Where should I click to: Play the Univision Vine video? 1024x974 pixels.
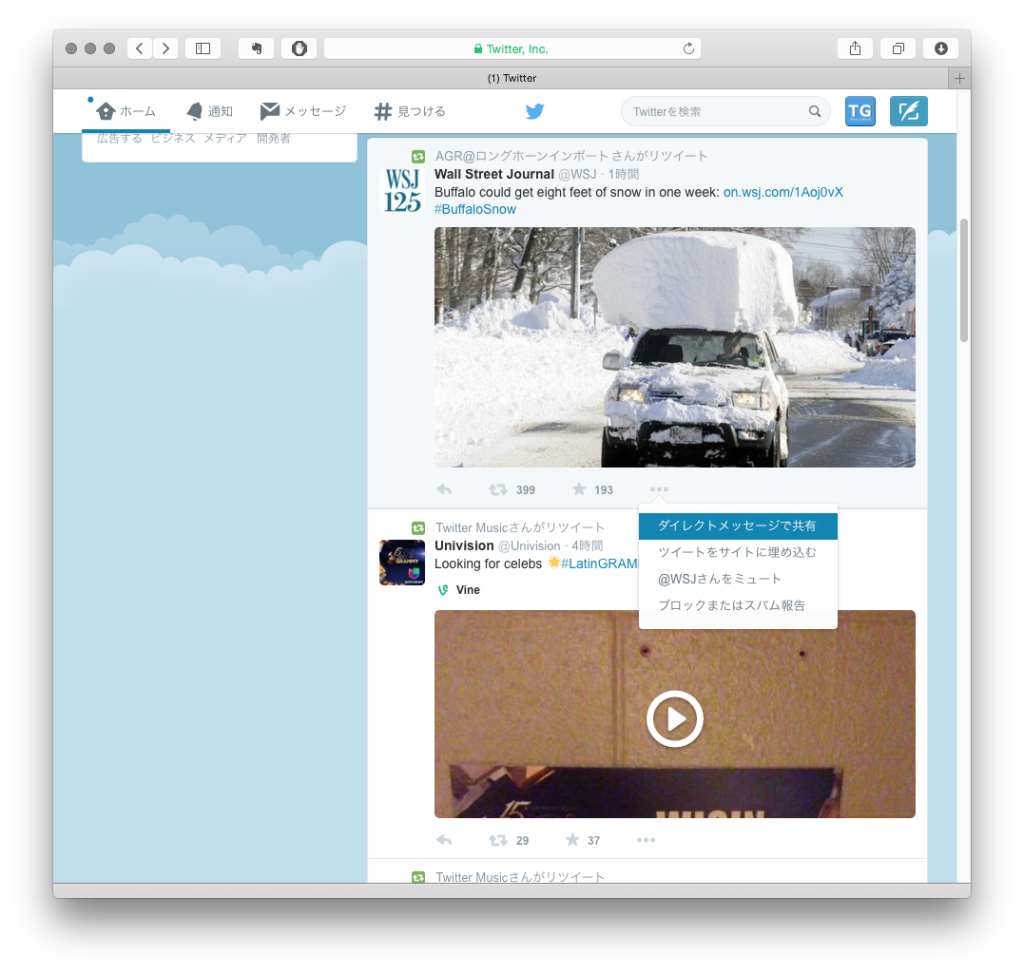click(x=675, y=719)
